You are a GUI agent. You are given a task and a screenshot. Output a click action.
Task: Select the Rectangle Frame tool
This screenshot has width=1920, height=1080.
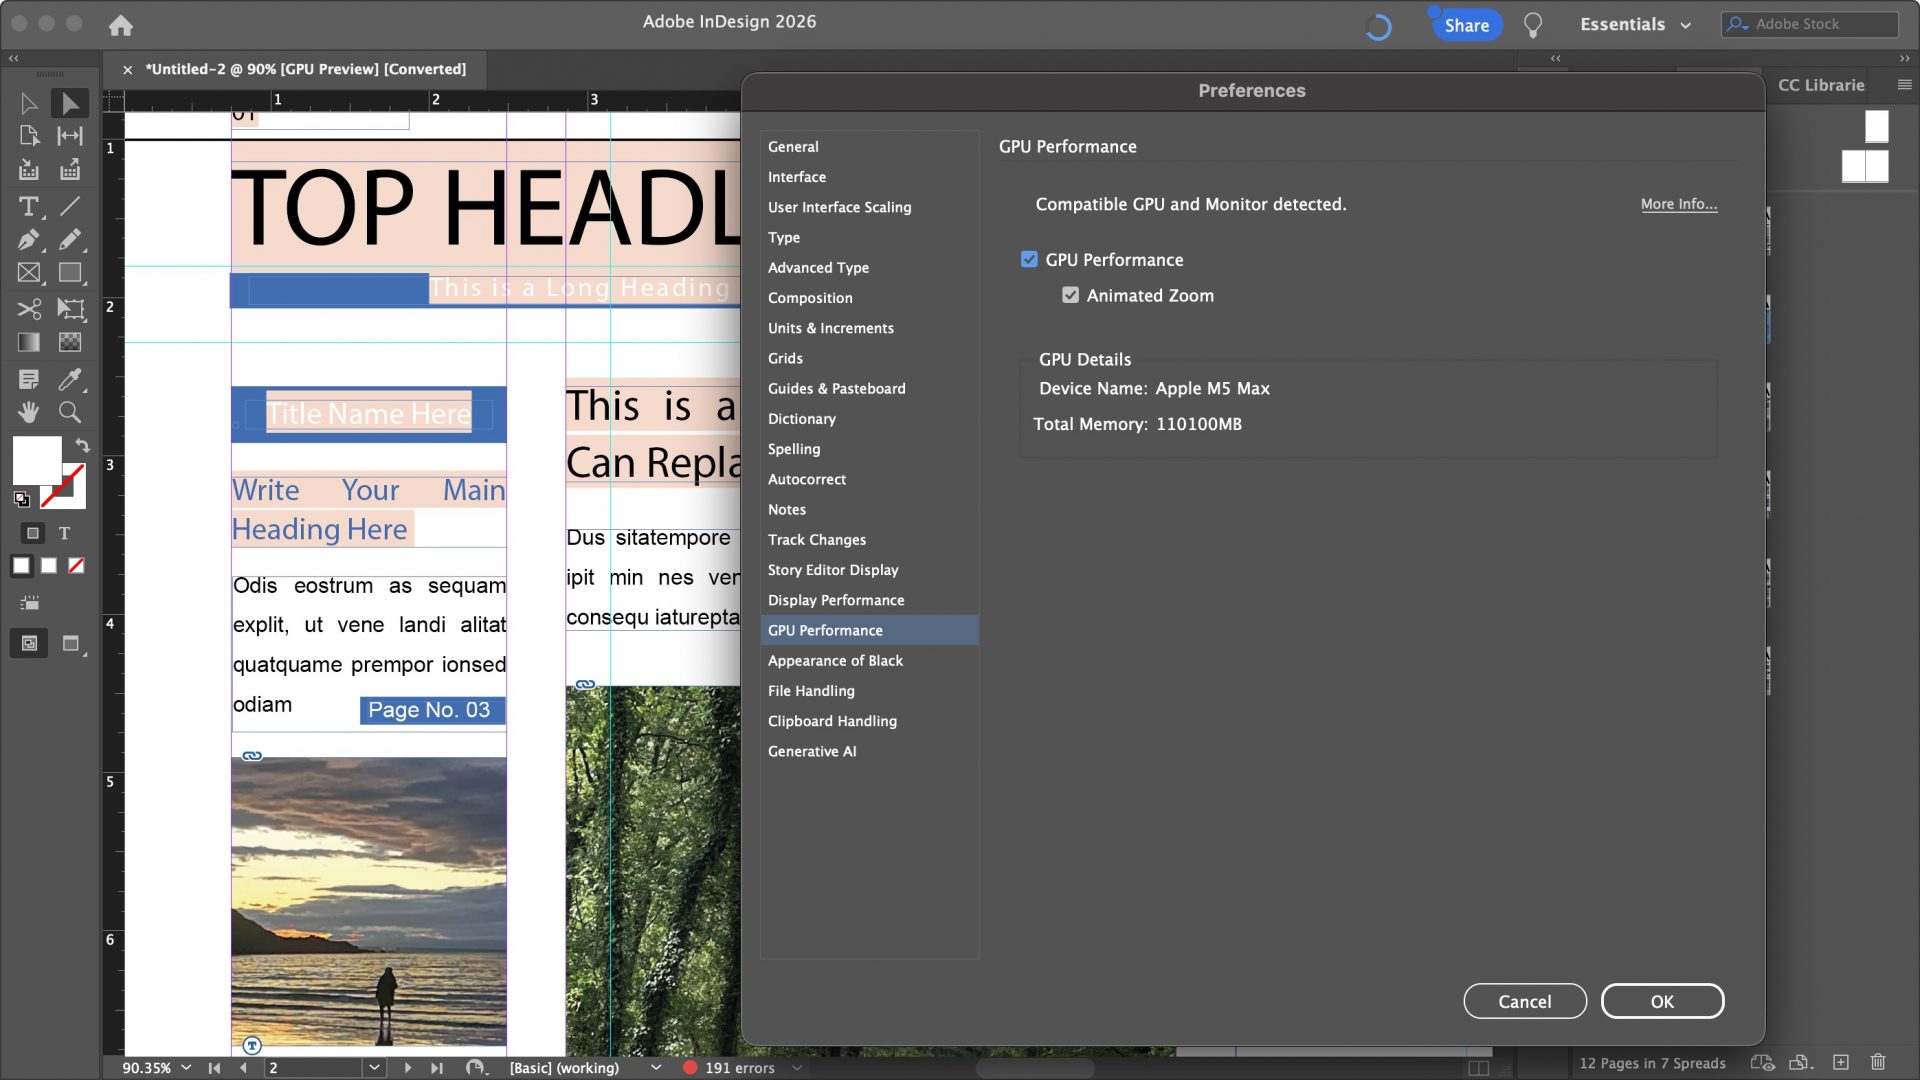(x=29, y=272)
